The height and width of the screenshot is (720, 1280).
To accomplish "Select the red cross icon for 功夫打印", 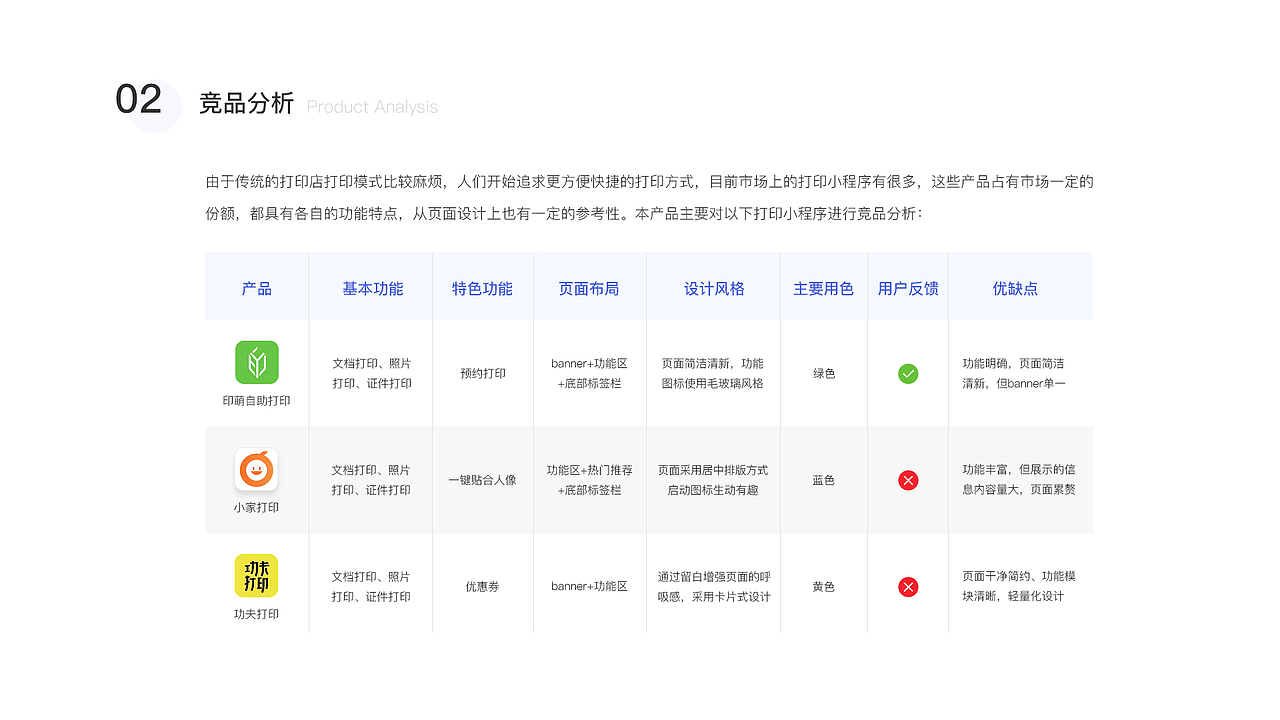I will [908, 587].
